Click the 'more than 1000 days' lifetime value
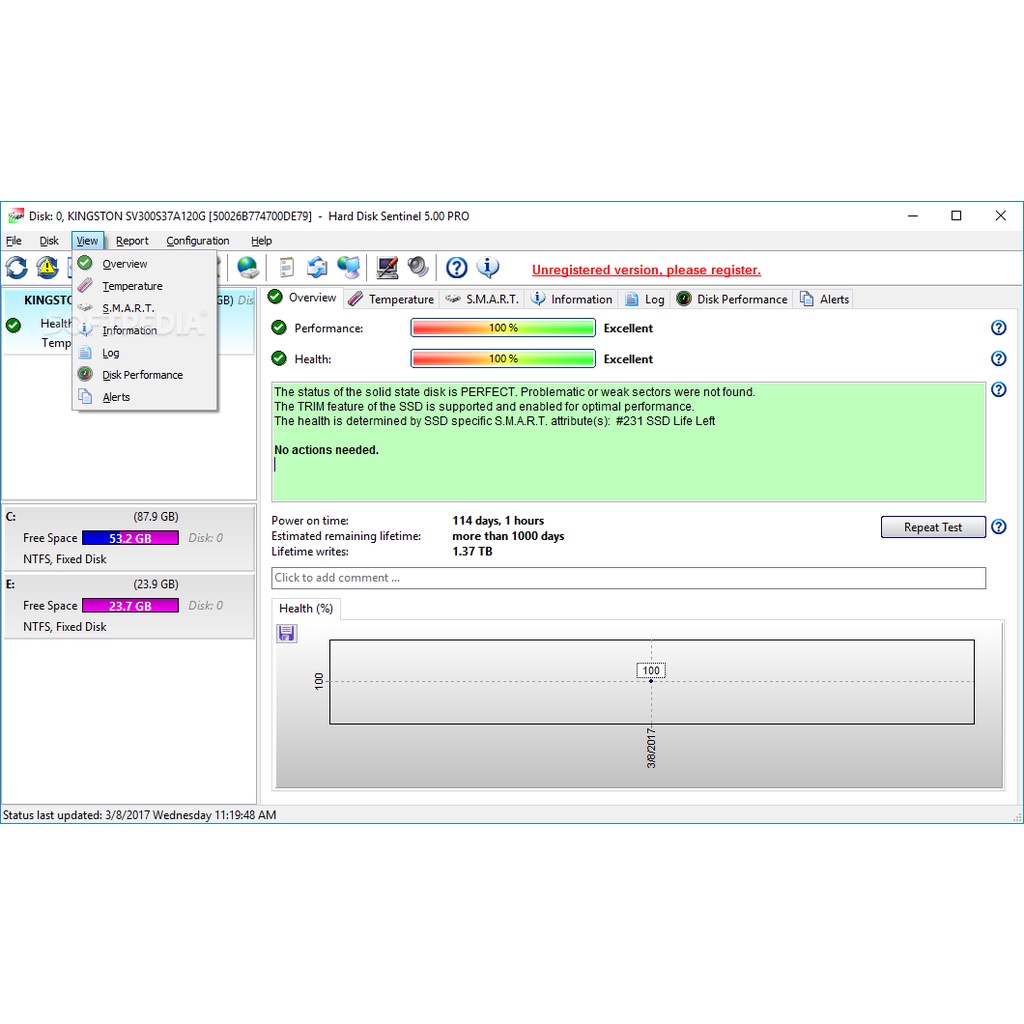The height and width of the screenshot is (1024, 1024). pyautogui.click(x=508, y=536)
